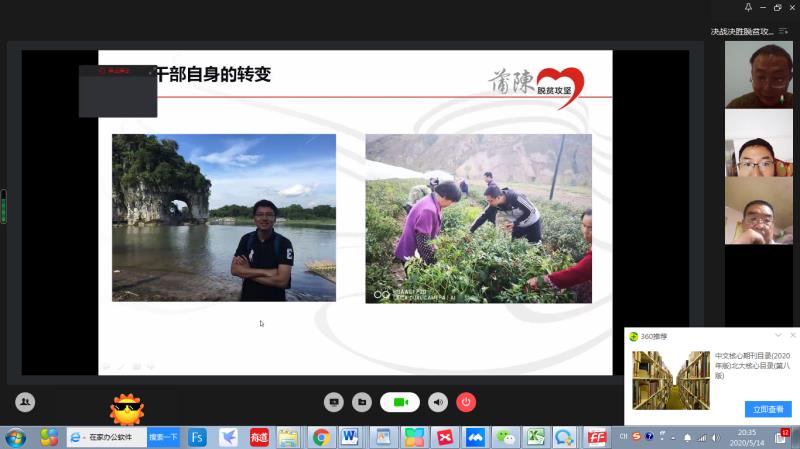
Task: Click the 立即查看 button
Action: (x=768, y=409)
